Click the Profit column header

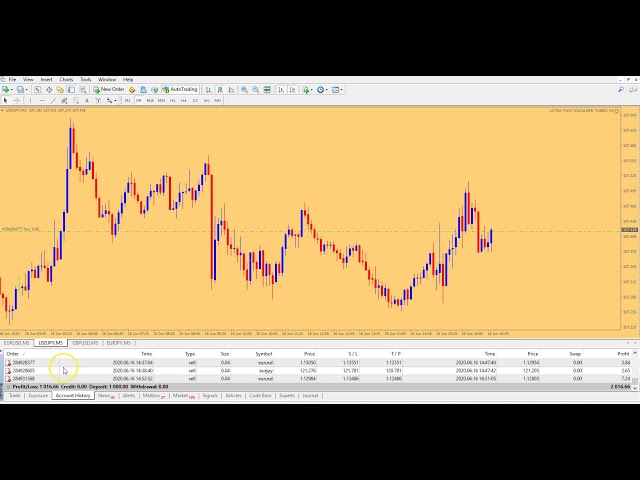click(x=623, y=353)
